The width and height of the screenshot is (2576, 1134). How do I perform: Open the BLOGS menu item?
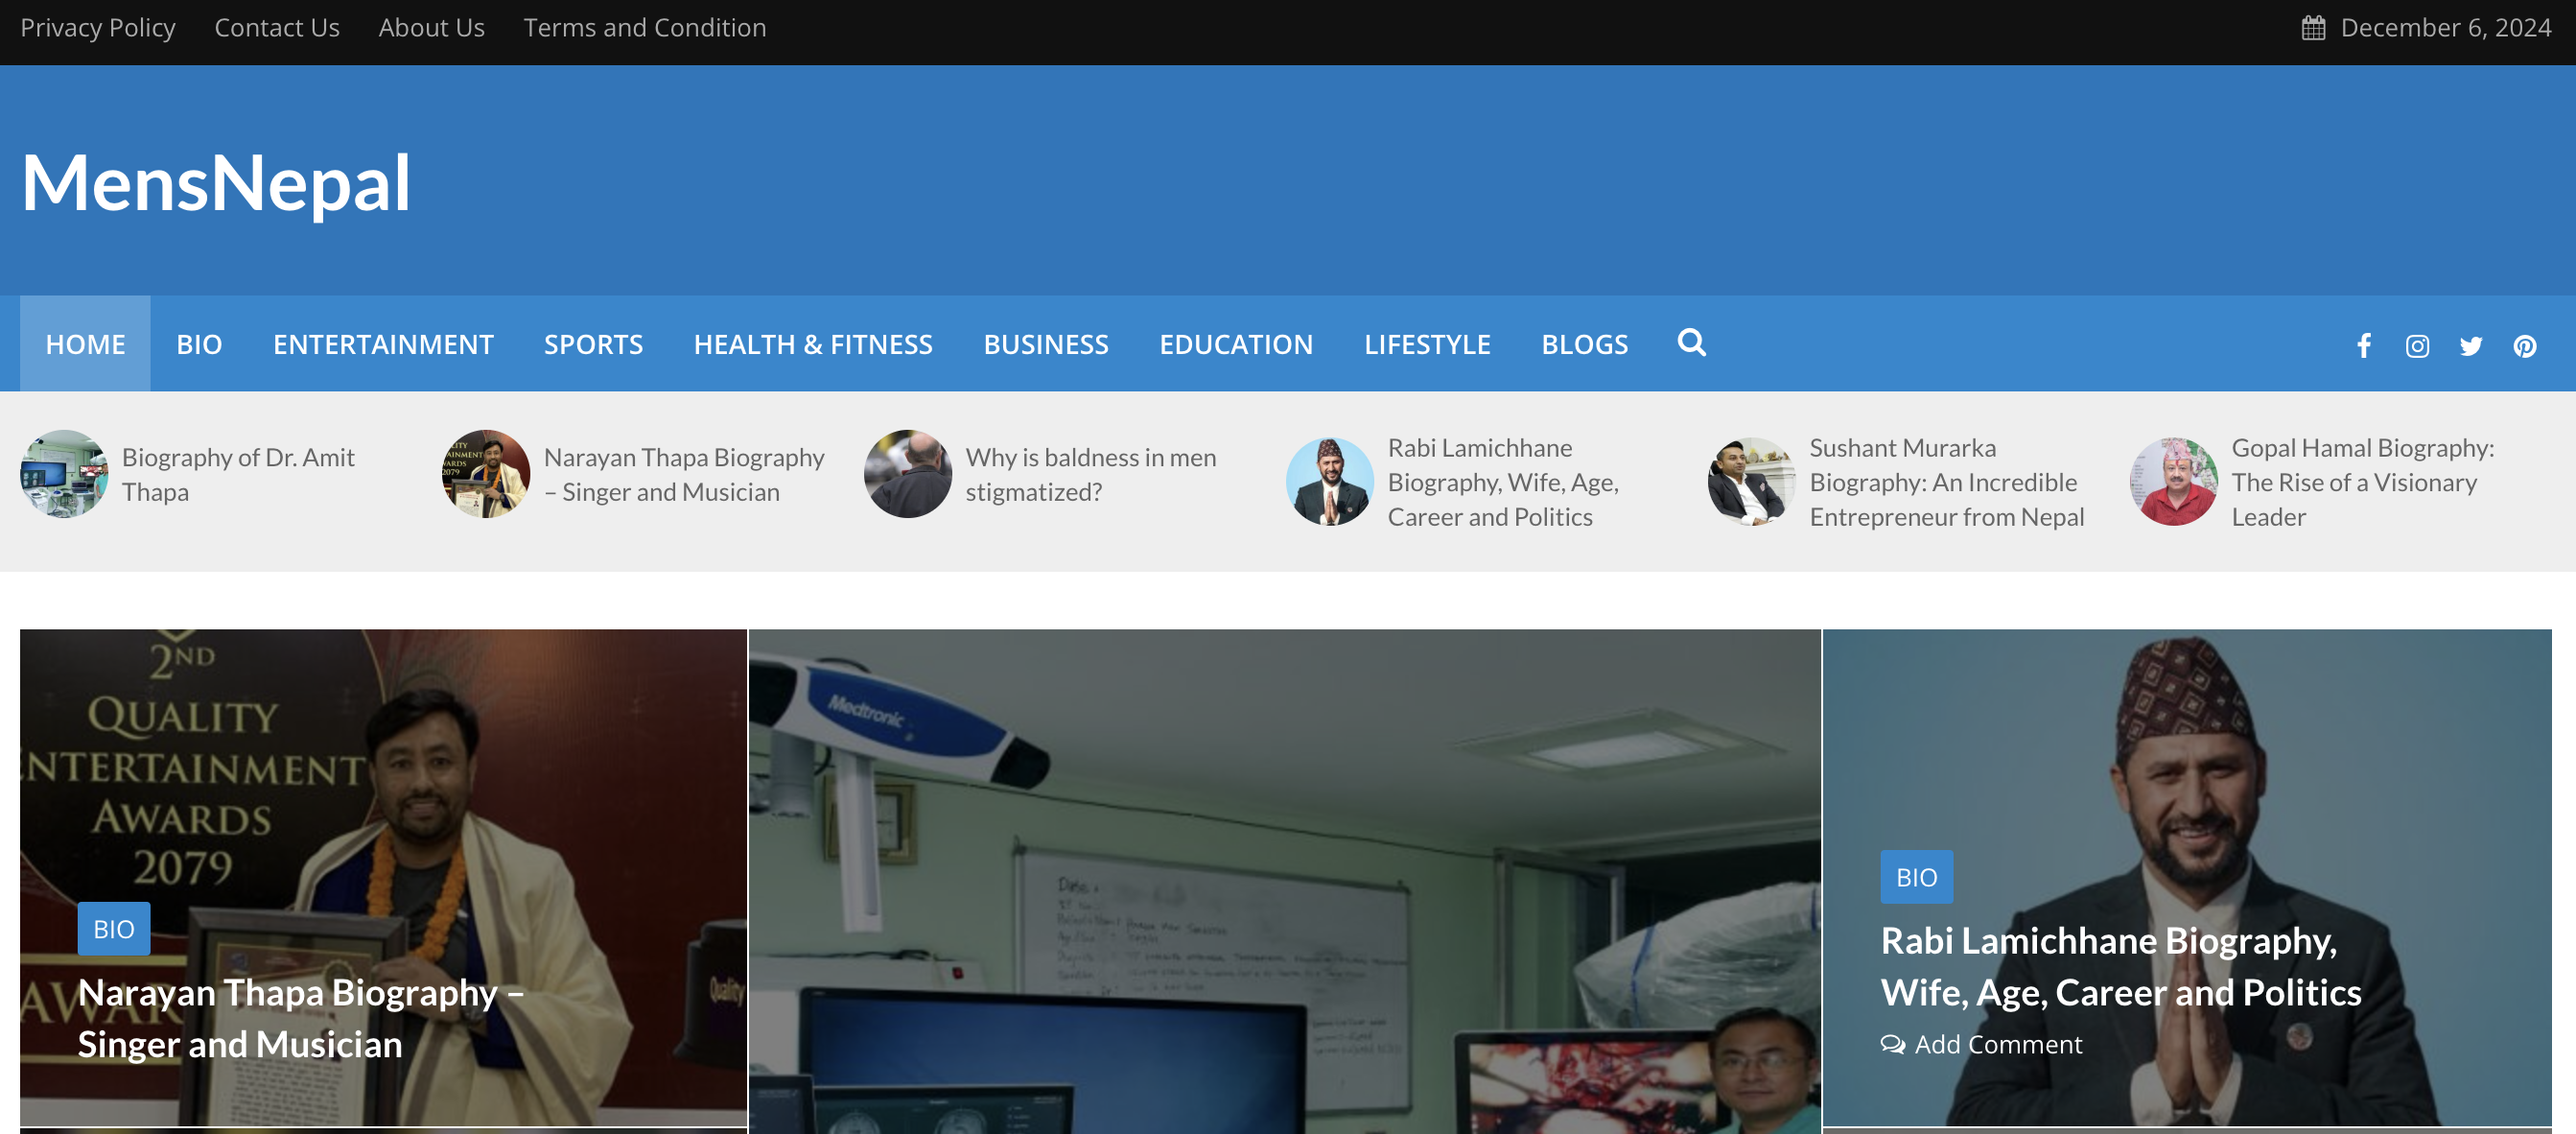tap(1584, 344)
